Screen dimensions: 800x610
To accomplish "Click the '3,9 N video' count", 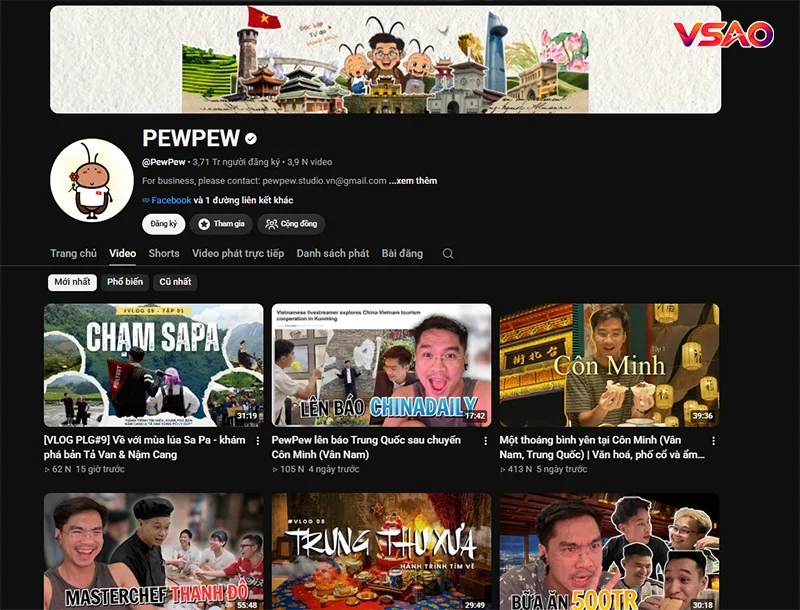I will click(310, 162).
